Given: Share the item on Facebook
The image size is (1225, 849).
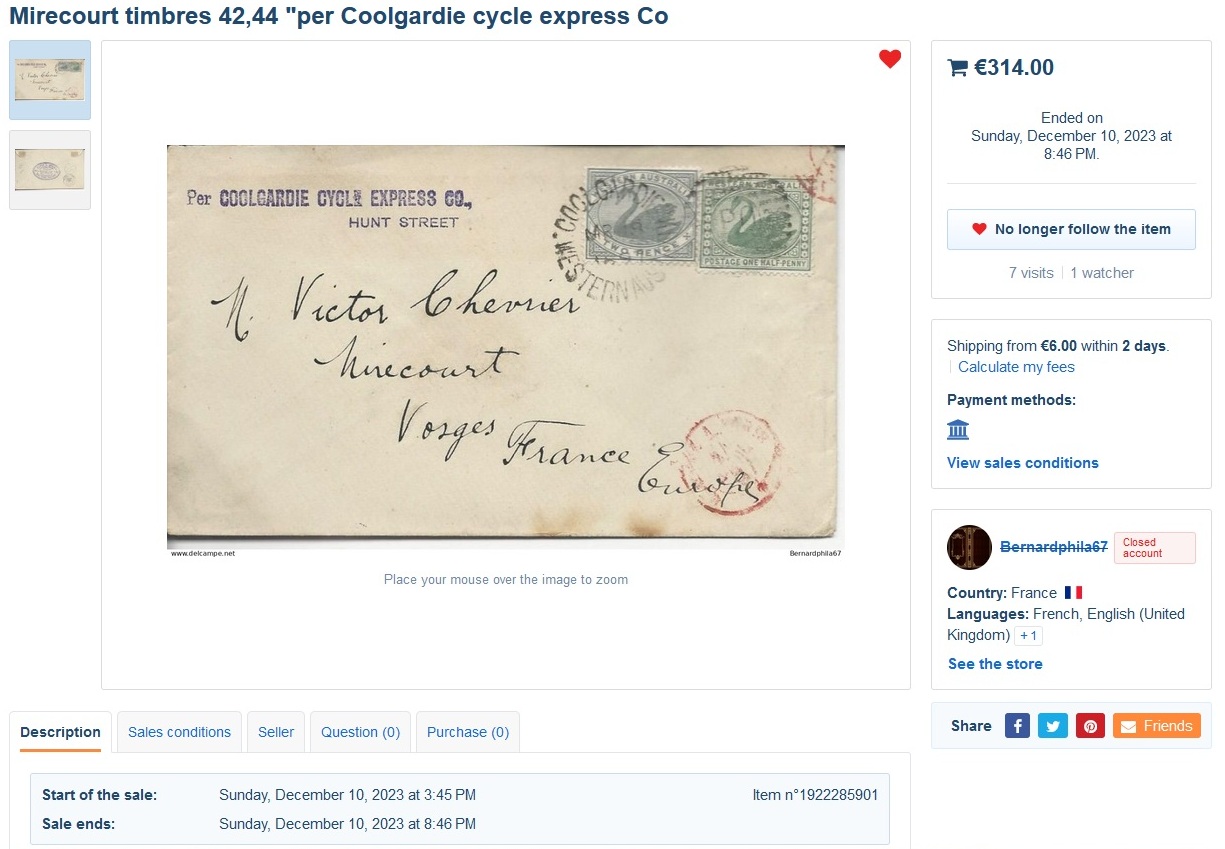Looking at the screenshot, I should tap(1017, 726).
